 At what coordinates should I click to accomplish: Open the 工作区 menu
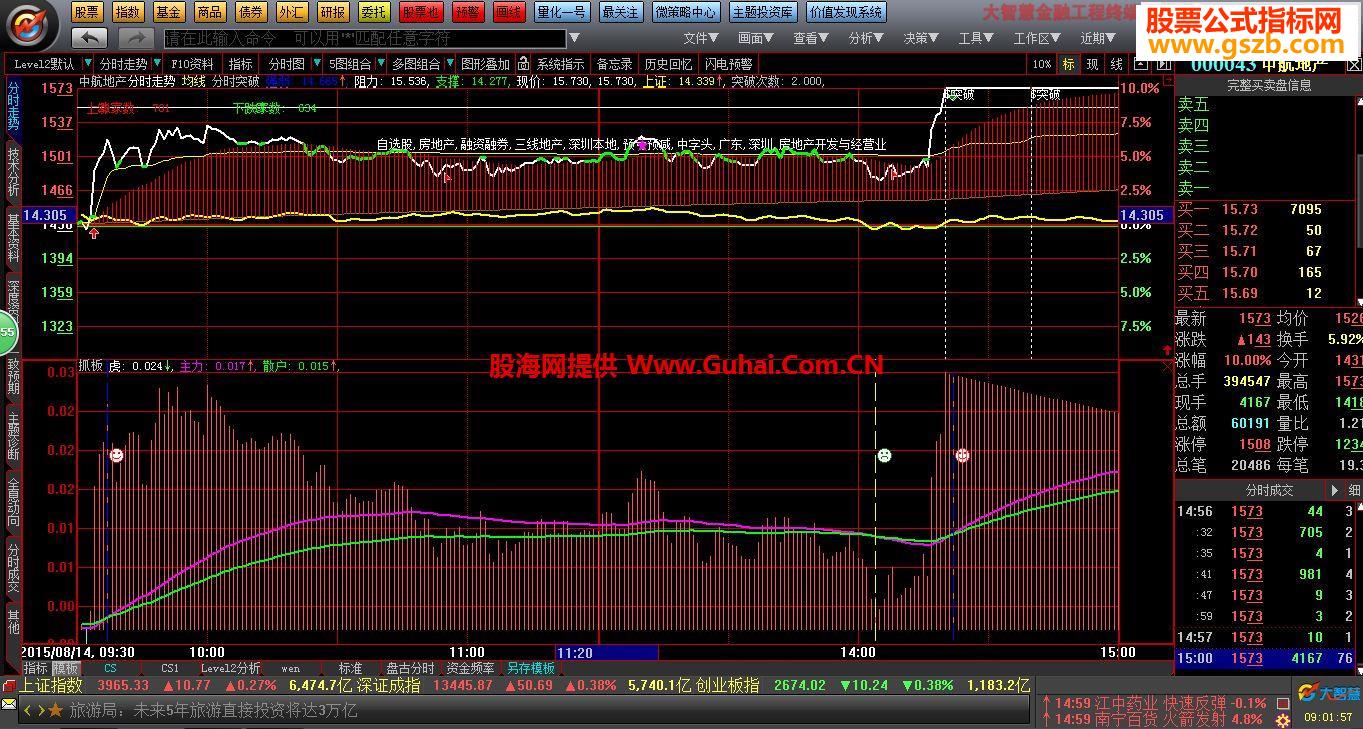(x=1038, y=38)
